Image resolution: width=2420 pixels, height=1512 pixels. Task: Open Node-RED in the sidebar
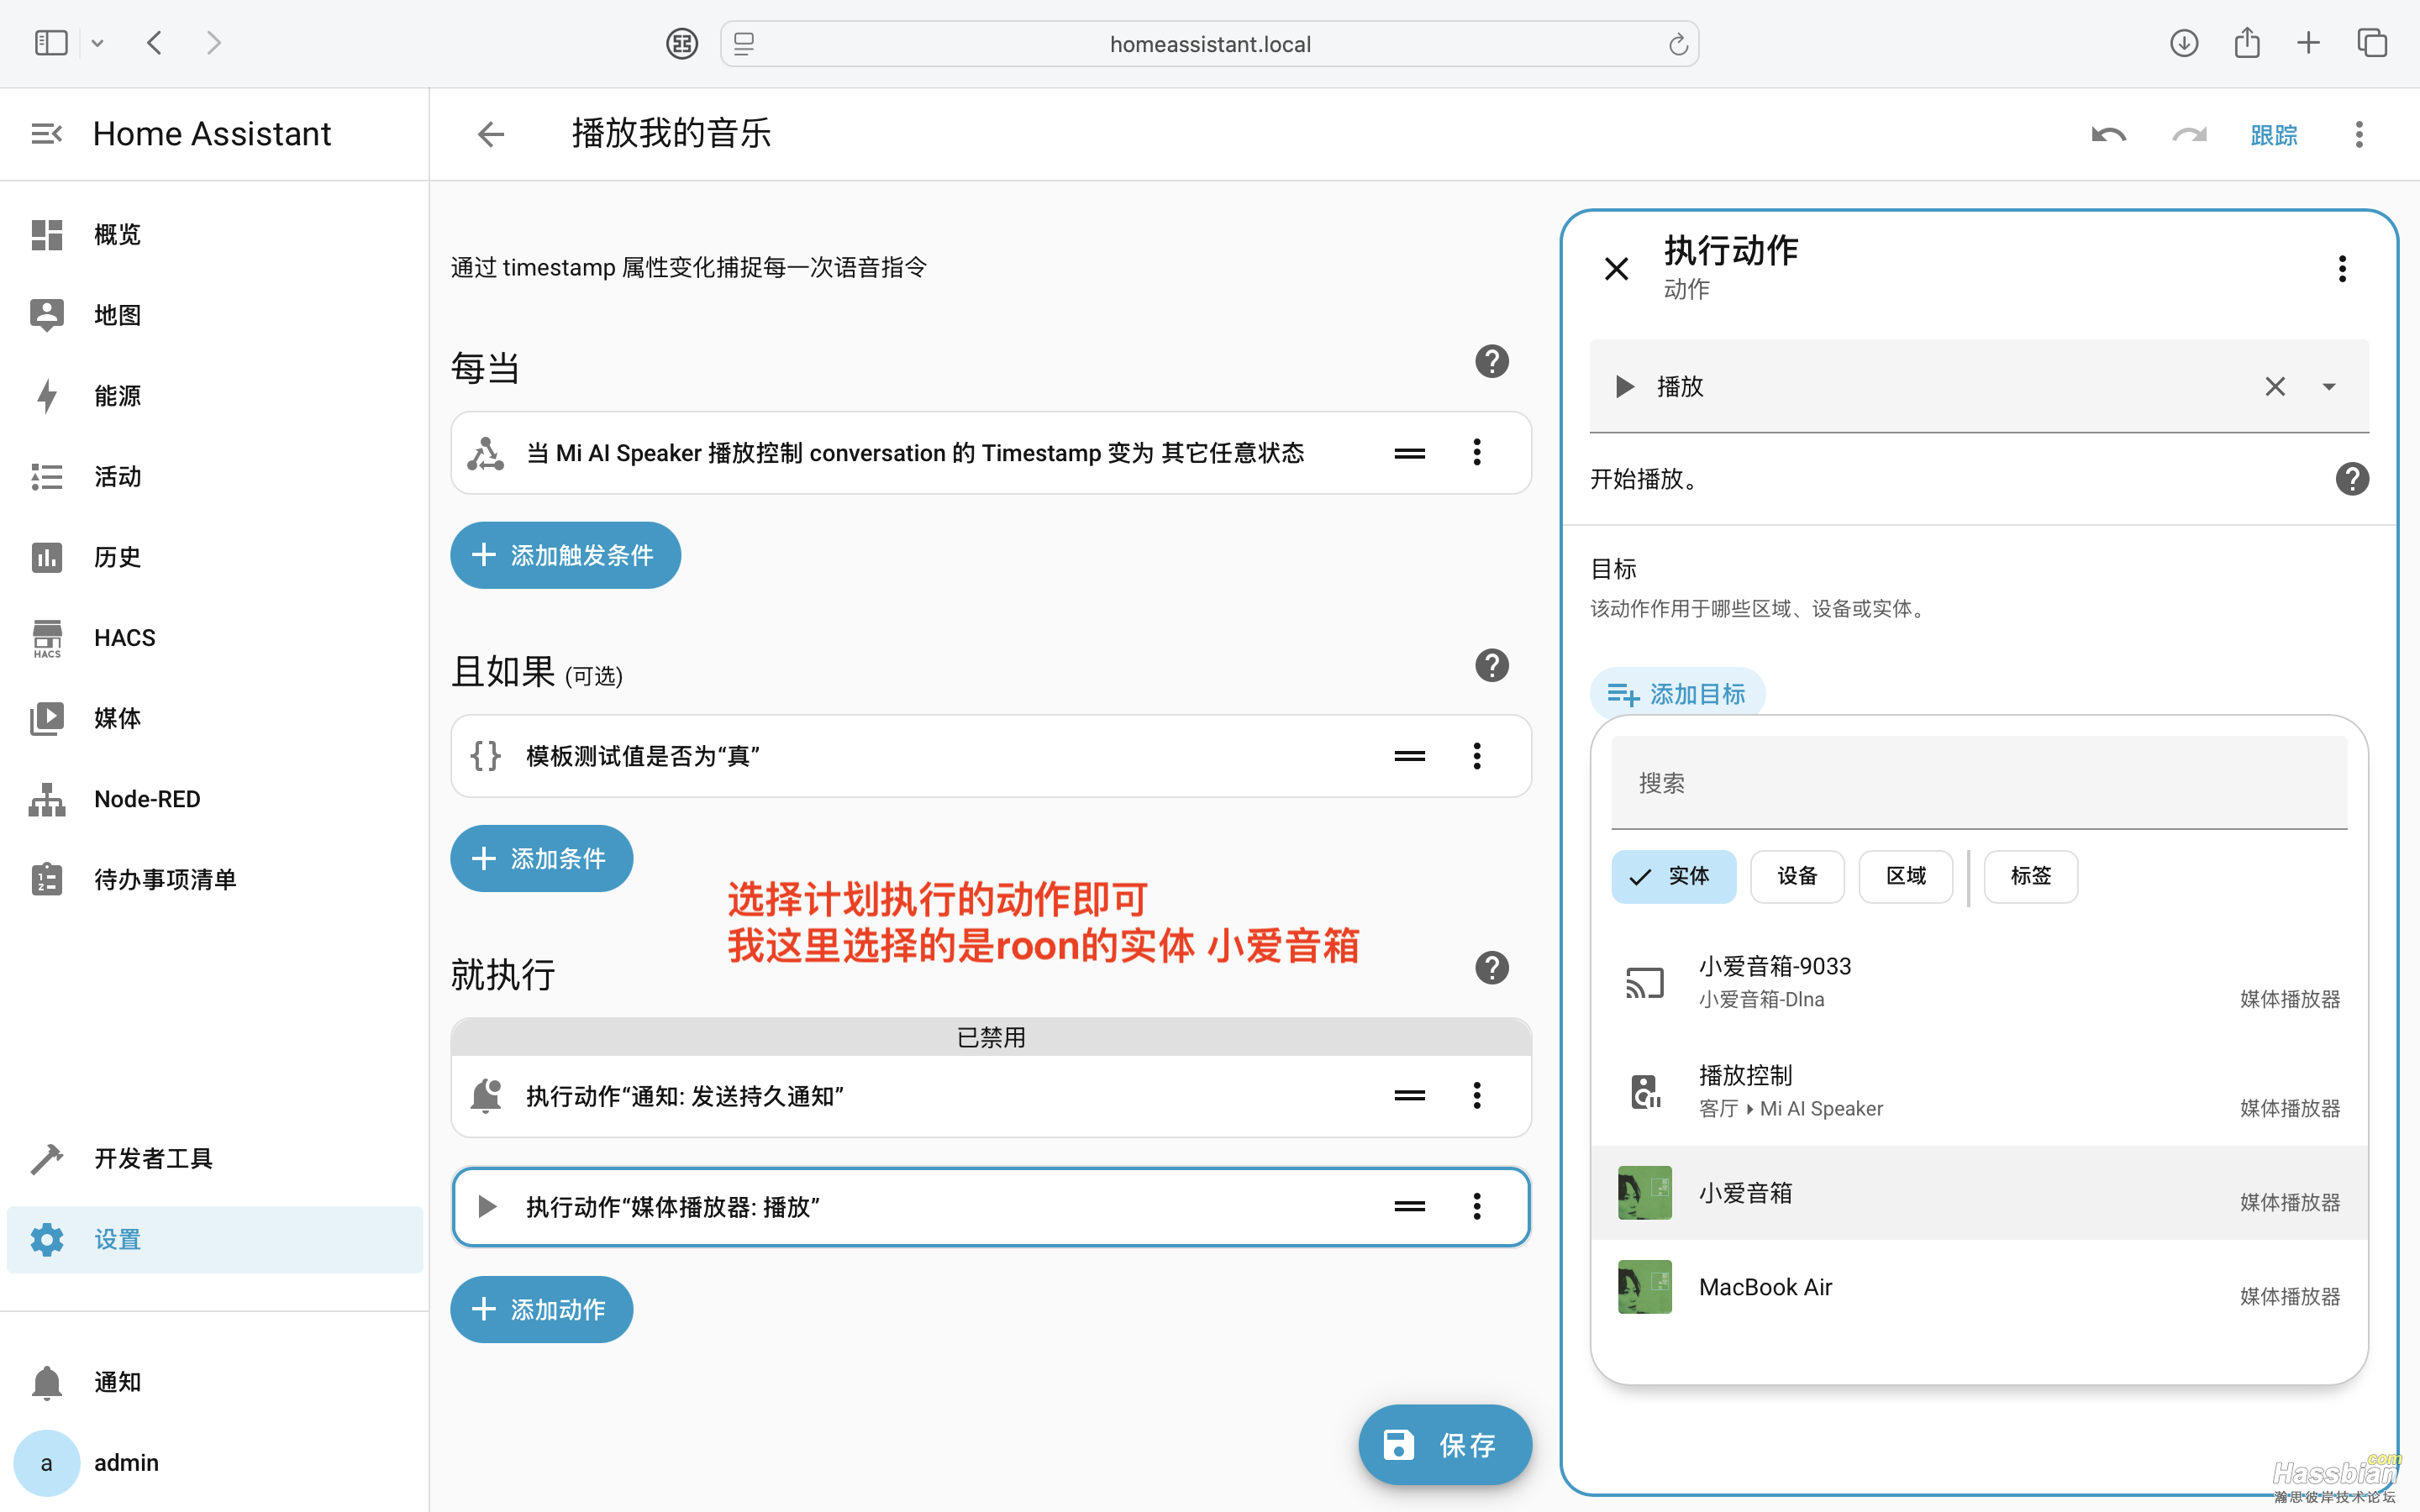point(146,799)
